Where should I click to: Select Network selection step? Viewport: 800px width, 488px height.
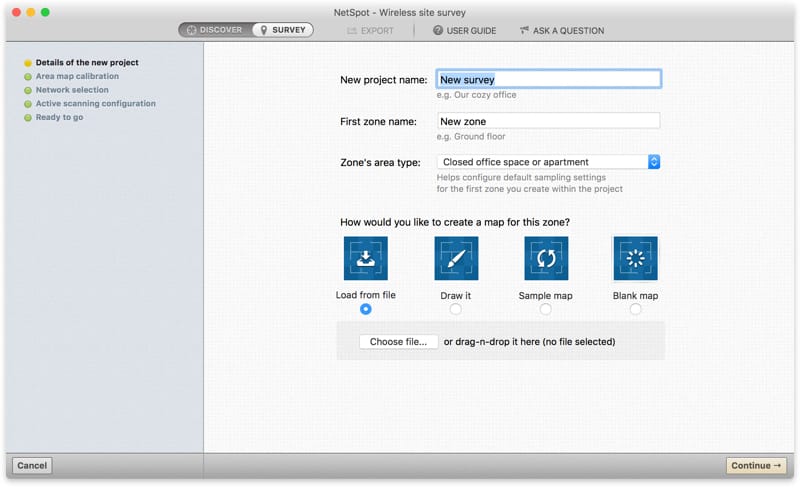[72, 90]
